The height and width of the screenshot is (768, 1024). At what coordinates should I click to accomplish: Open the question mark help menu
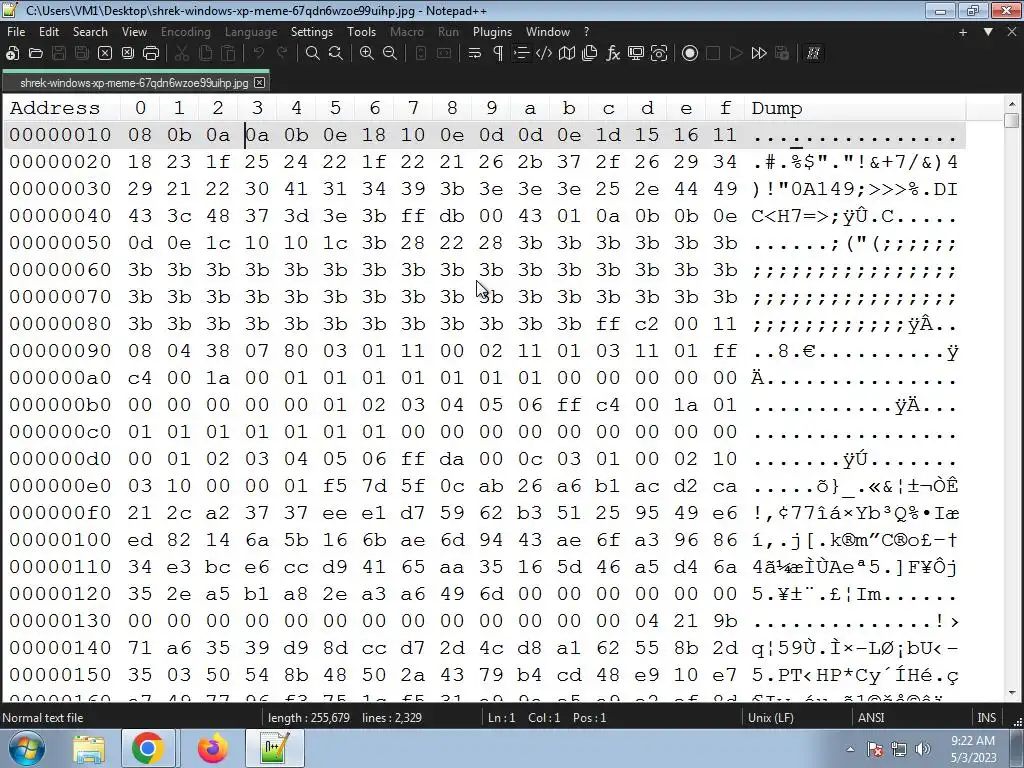coord(586,31)
